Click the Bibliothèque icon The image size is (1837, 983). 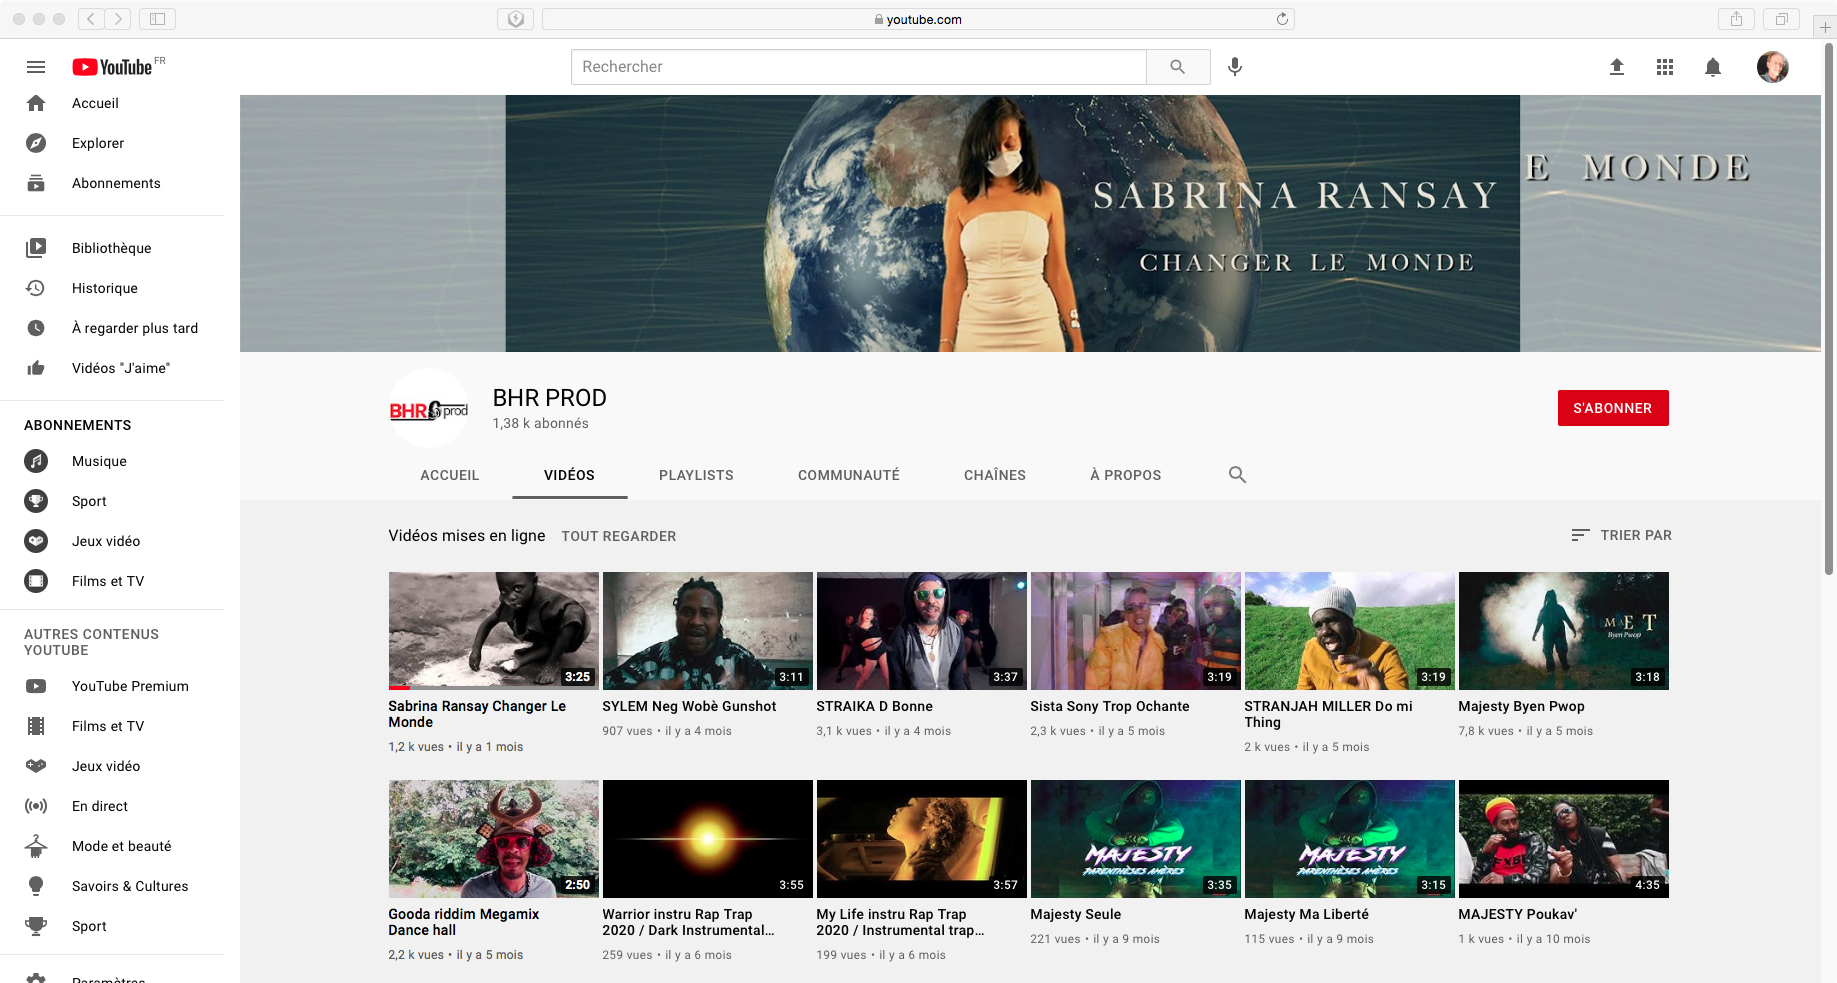[36, 248]
